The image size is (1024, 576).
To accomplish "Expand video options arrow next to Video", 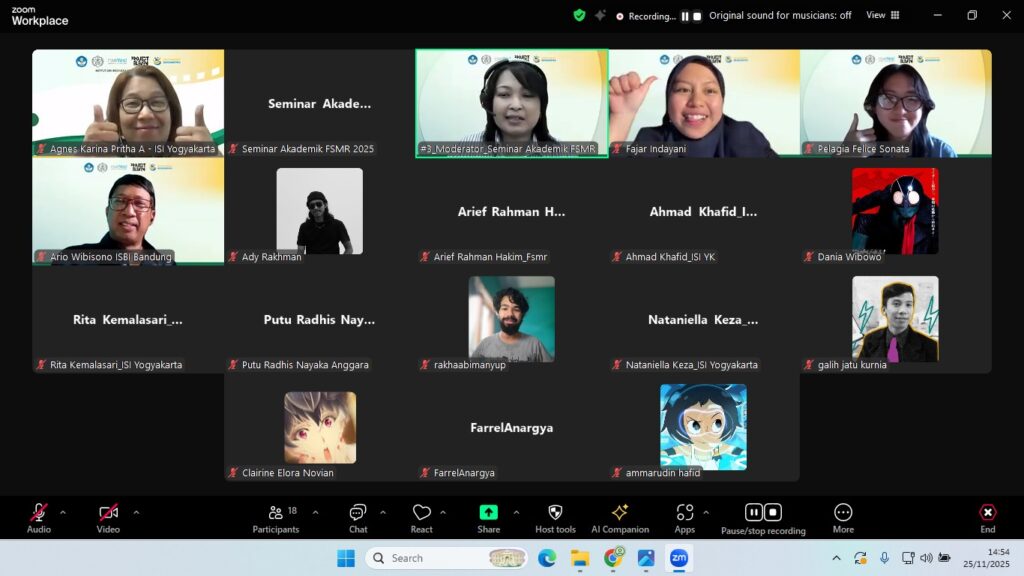I will (x=136, y=513).
